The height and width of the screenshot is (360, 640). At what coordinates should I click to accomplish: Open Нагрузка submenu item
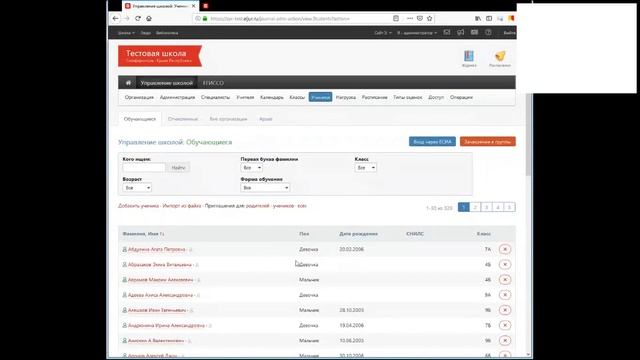tap(346, 97)
